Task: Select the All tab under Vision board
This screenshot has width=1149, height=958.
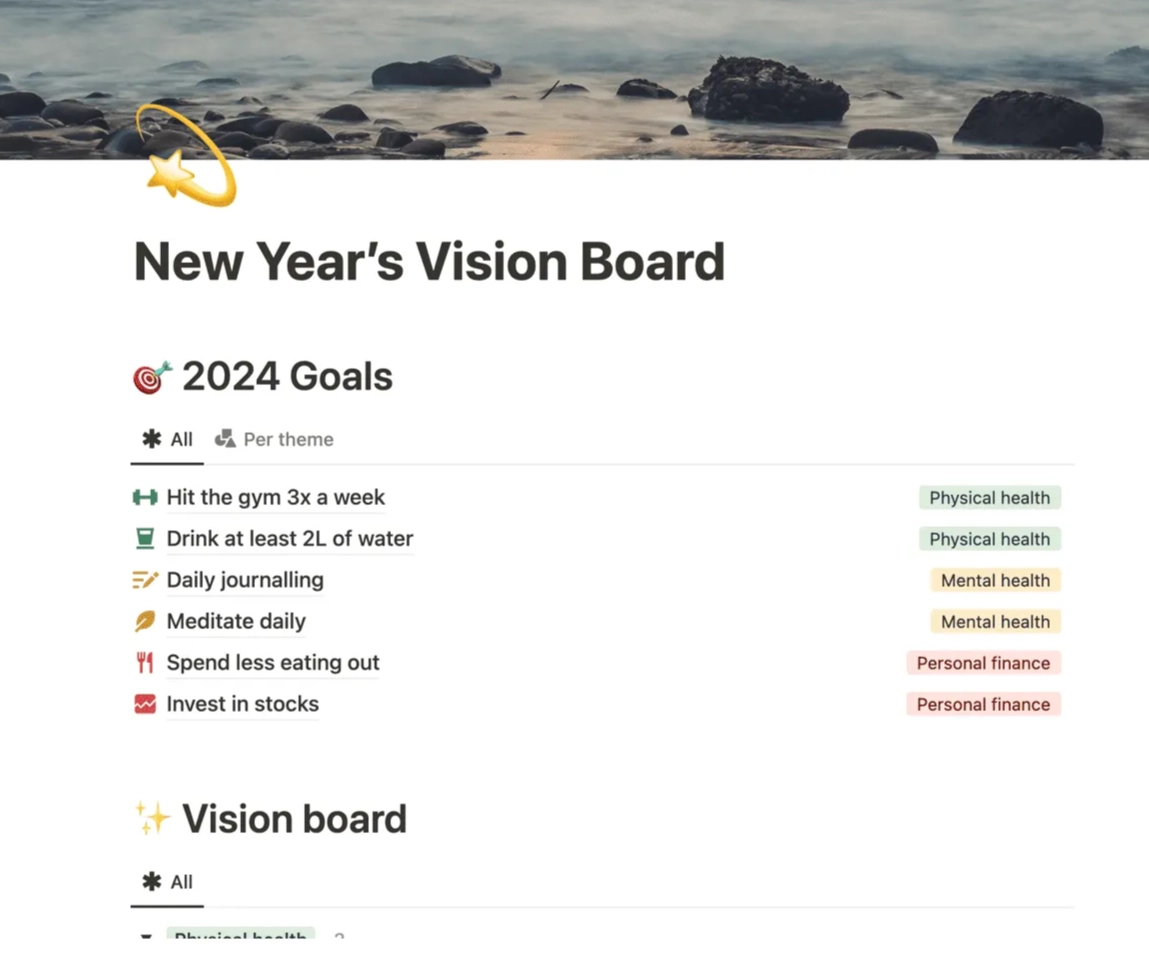Action: 168,882
